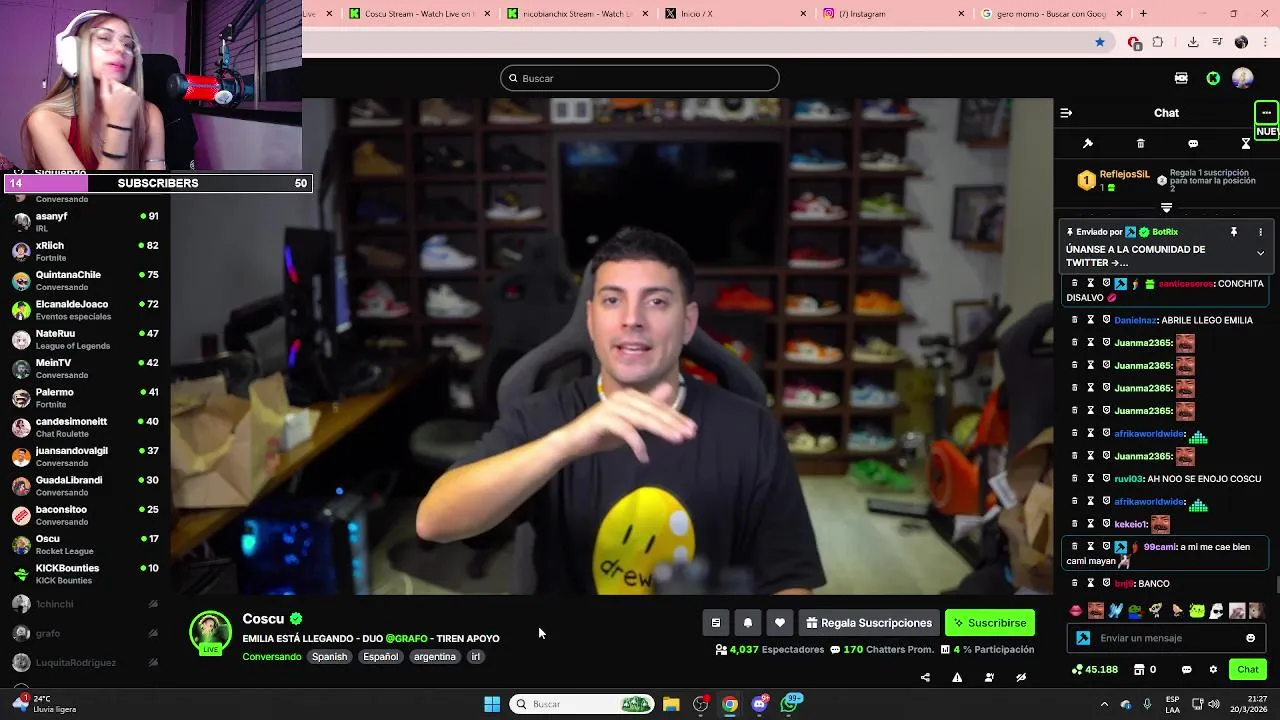Image resolution: width=1280 pixels, height=720 pixels.
Task: Click the report warning triangle icon
Action: tap(957, 677)
